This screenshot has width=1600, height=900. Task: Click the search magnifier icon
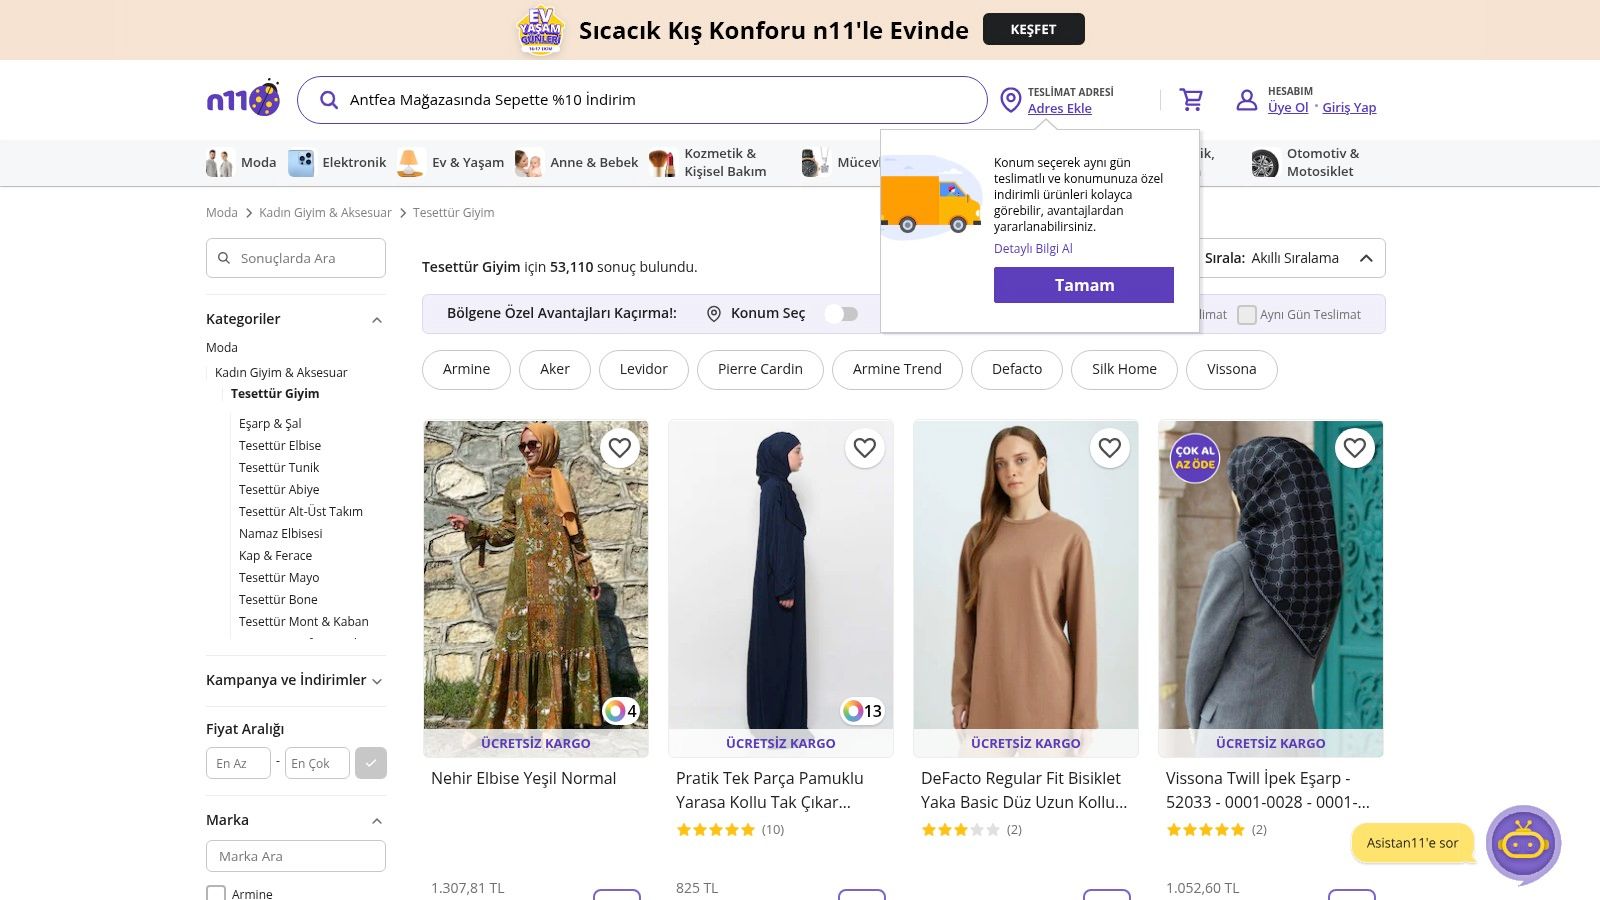(329, 100)
